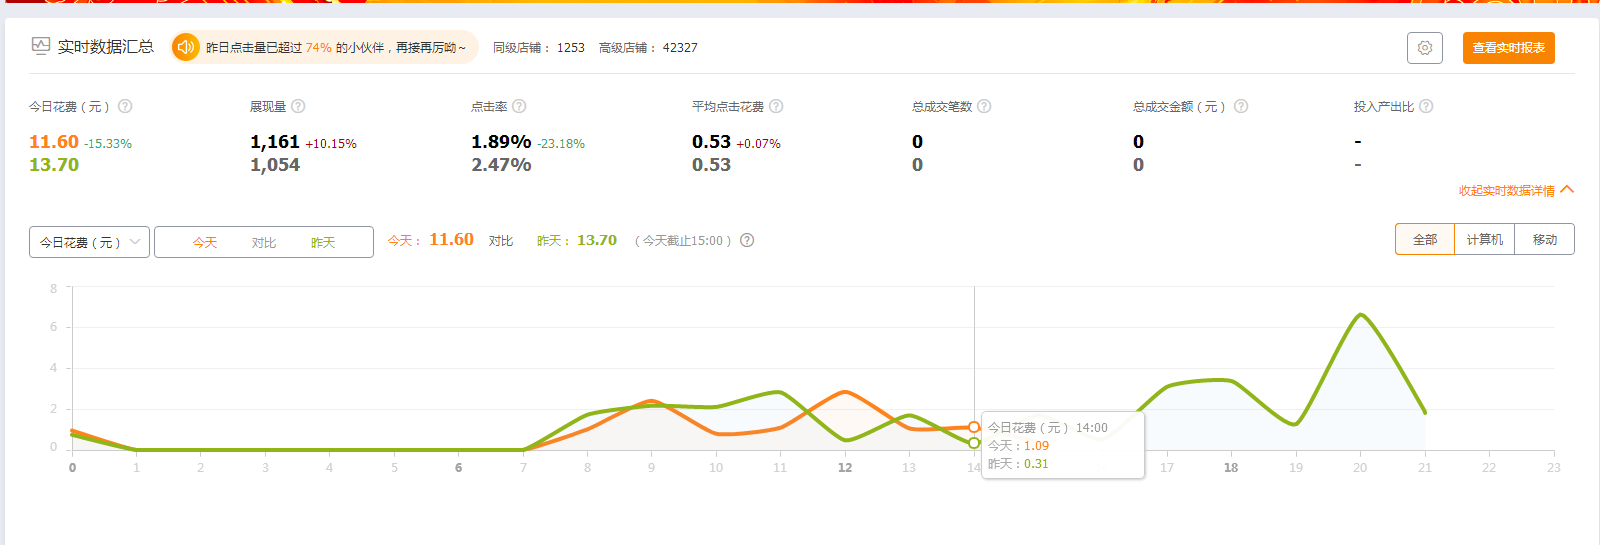
Task: Click the orange today data point at 14:00
Action: (x=974, y=427)
